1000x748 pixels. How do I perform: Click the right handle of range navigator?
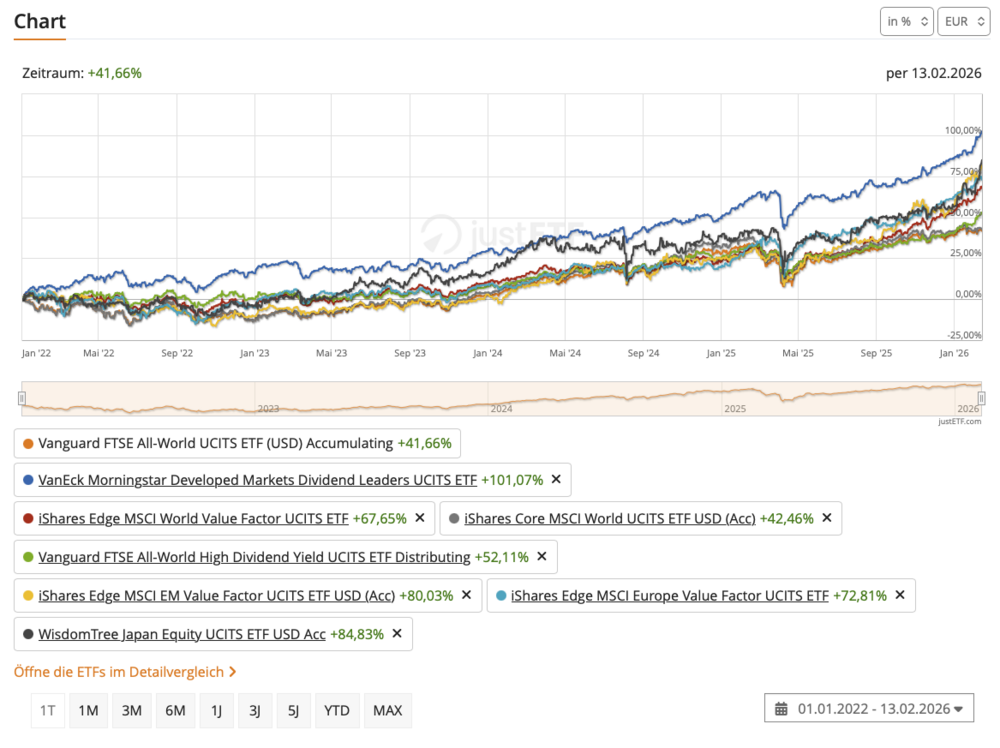pyautogui.click(x=982, y=399)
